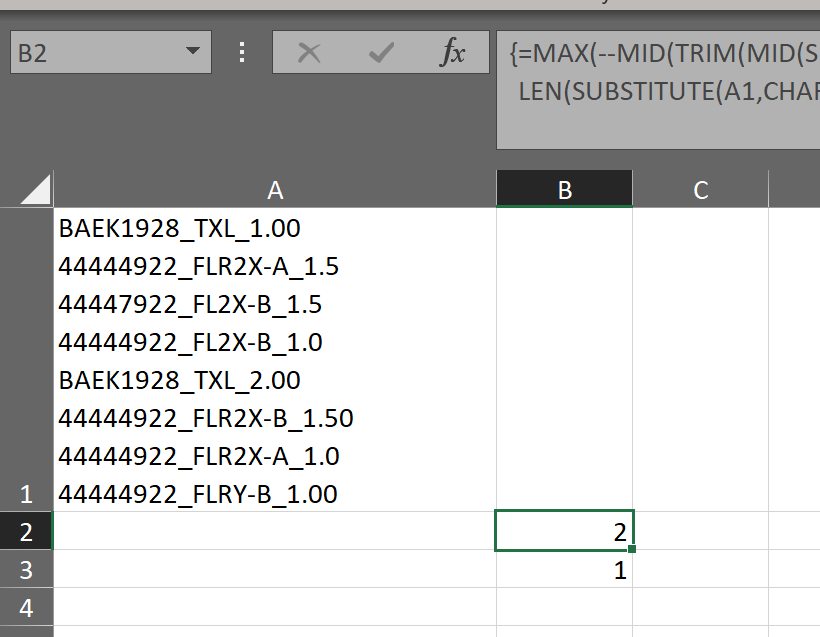Select column B header
Viewport: 820px width, 637px height.
pyautogui.click(x=564, y=189)
